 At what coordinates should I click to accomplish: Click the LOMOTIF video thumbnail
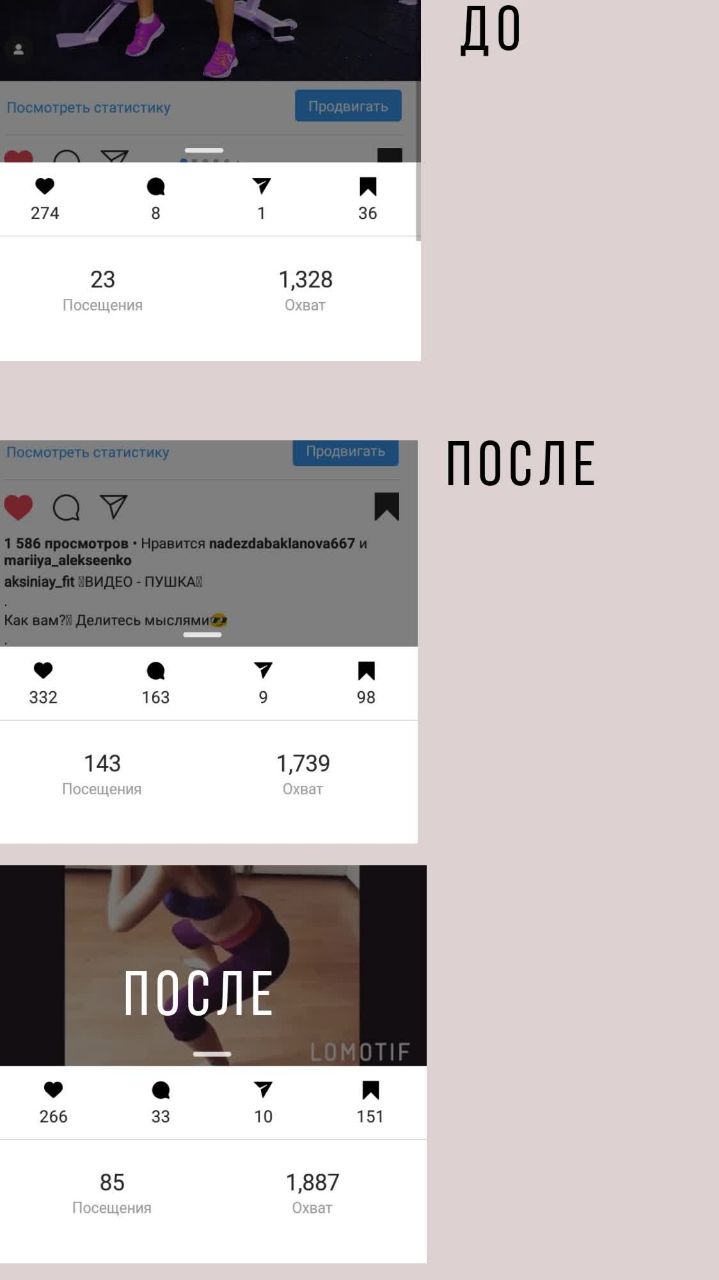212,965
